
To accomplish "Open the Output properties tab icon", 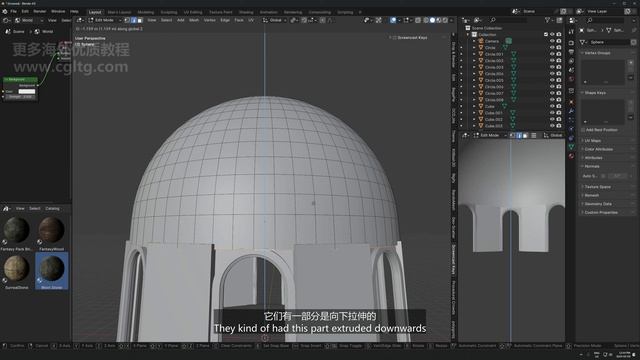I will [571, 52].
